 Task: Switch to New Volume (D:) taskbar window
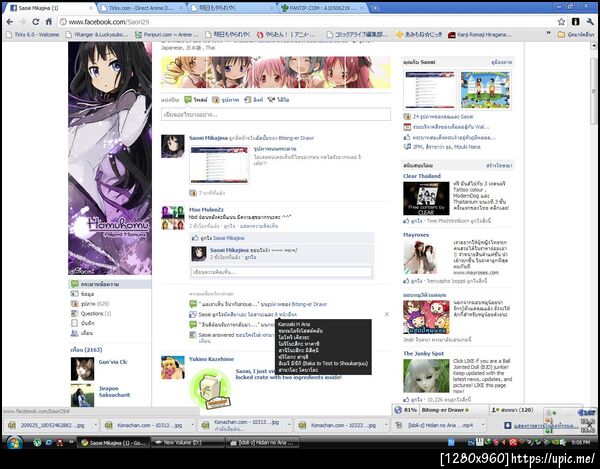point(188,443)
